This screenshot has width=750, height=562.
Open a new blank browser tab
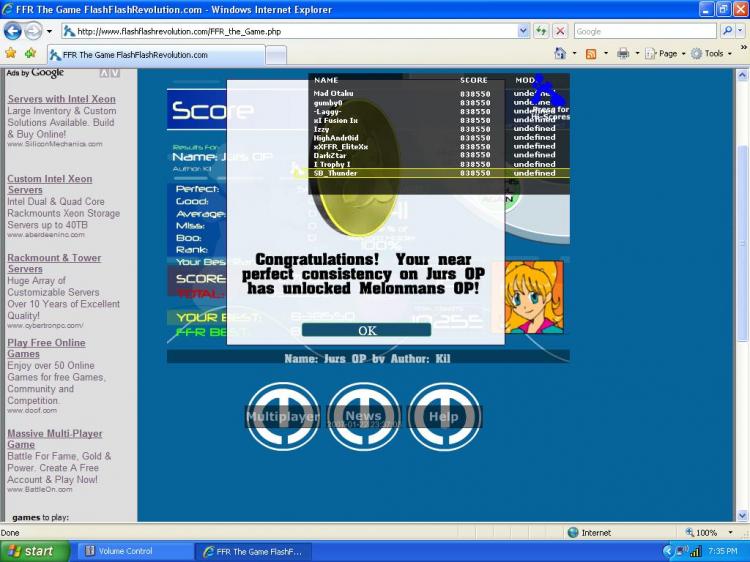(276, 55)
